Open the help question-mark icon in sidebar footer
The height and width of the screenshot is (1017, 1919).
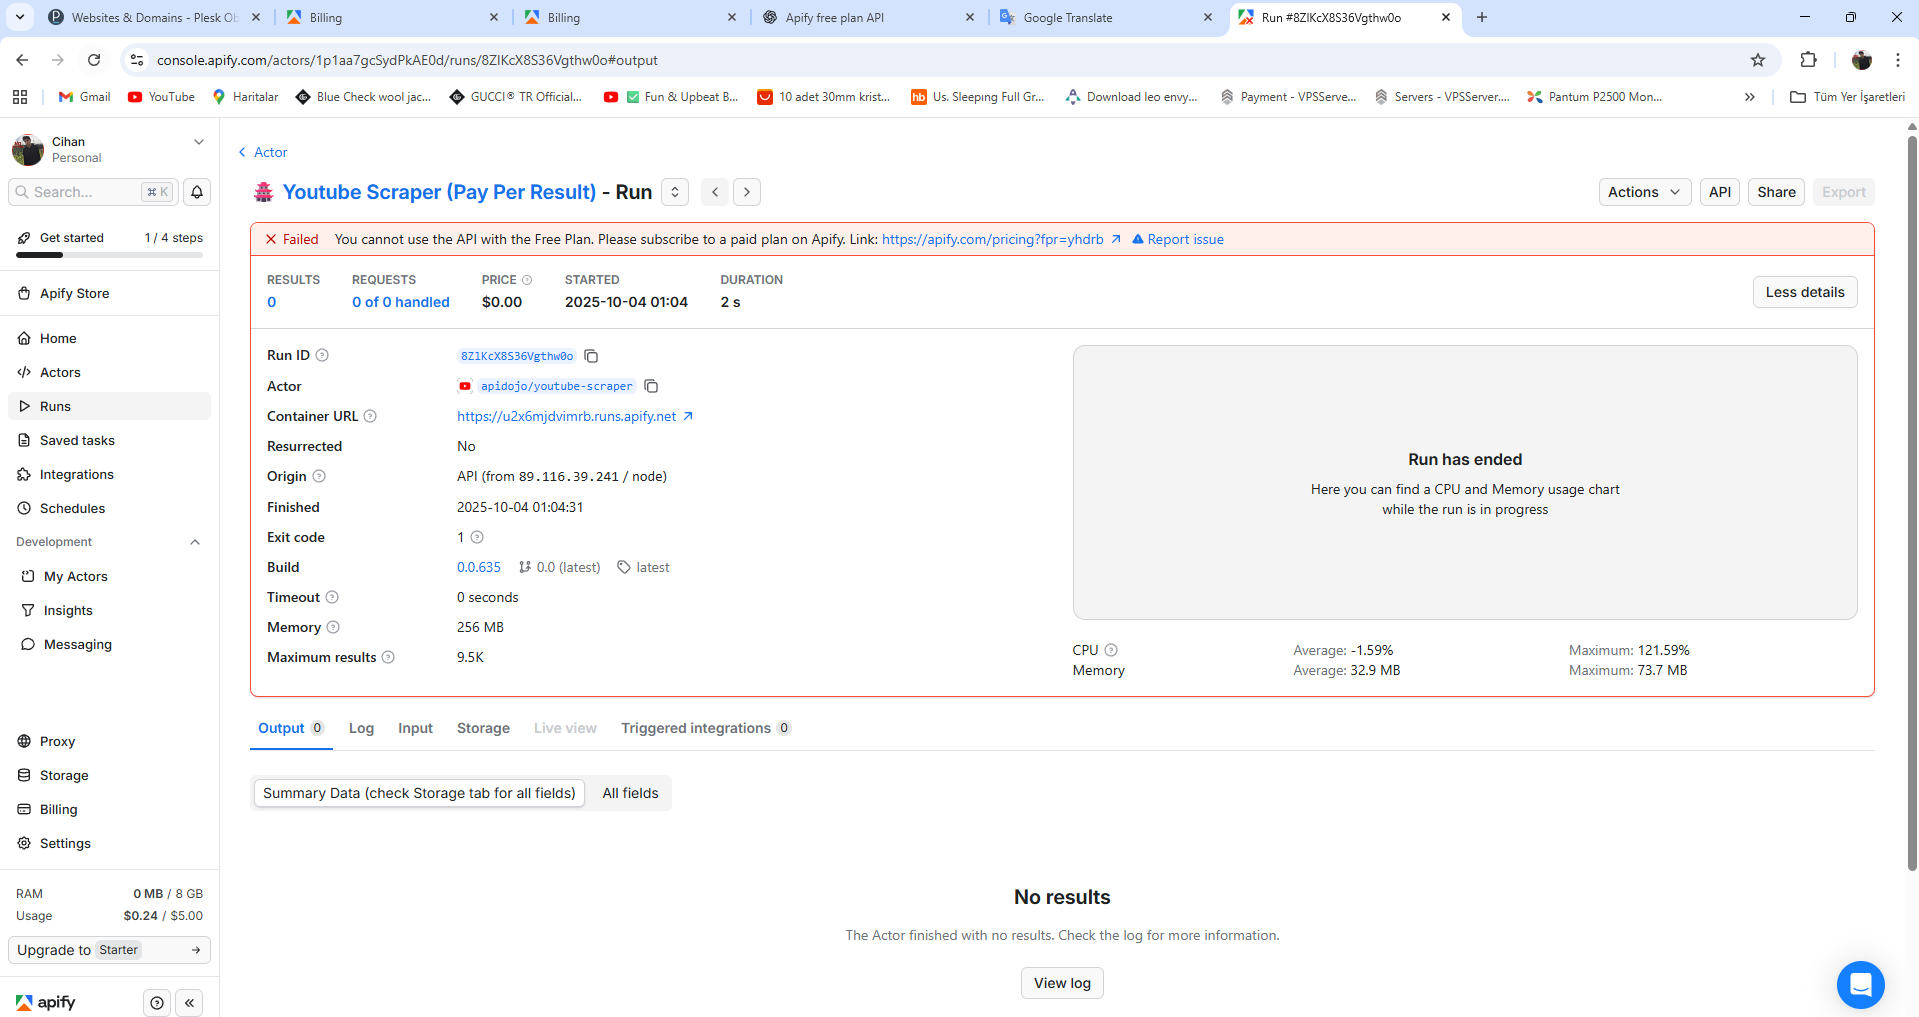(157, 1003)
